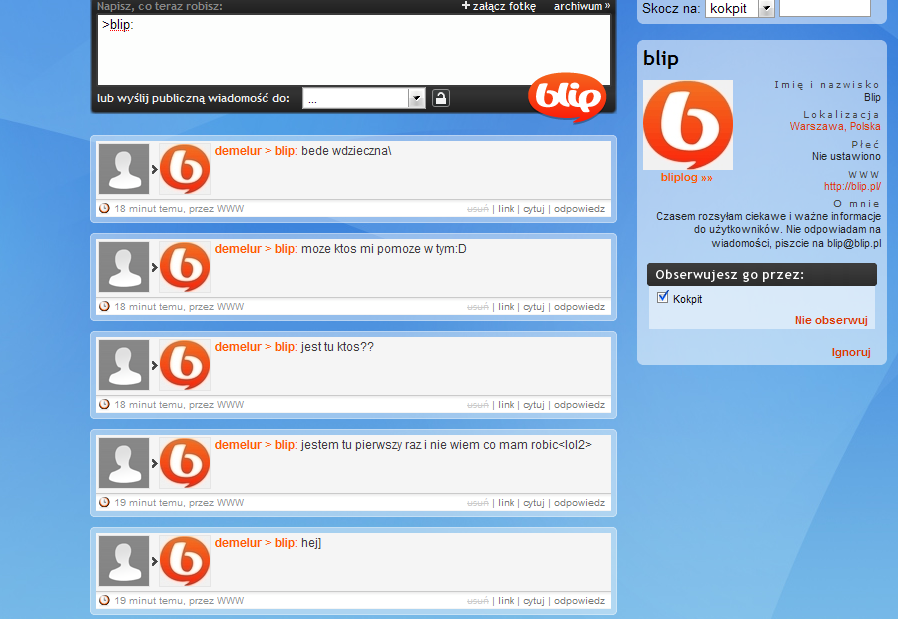The width and height of the screenshot is (898, 619).
Task: Click '18 minut temu, przez WWW' on 'jest tu ktos??'
Action: 179,405
